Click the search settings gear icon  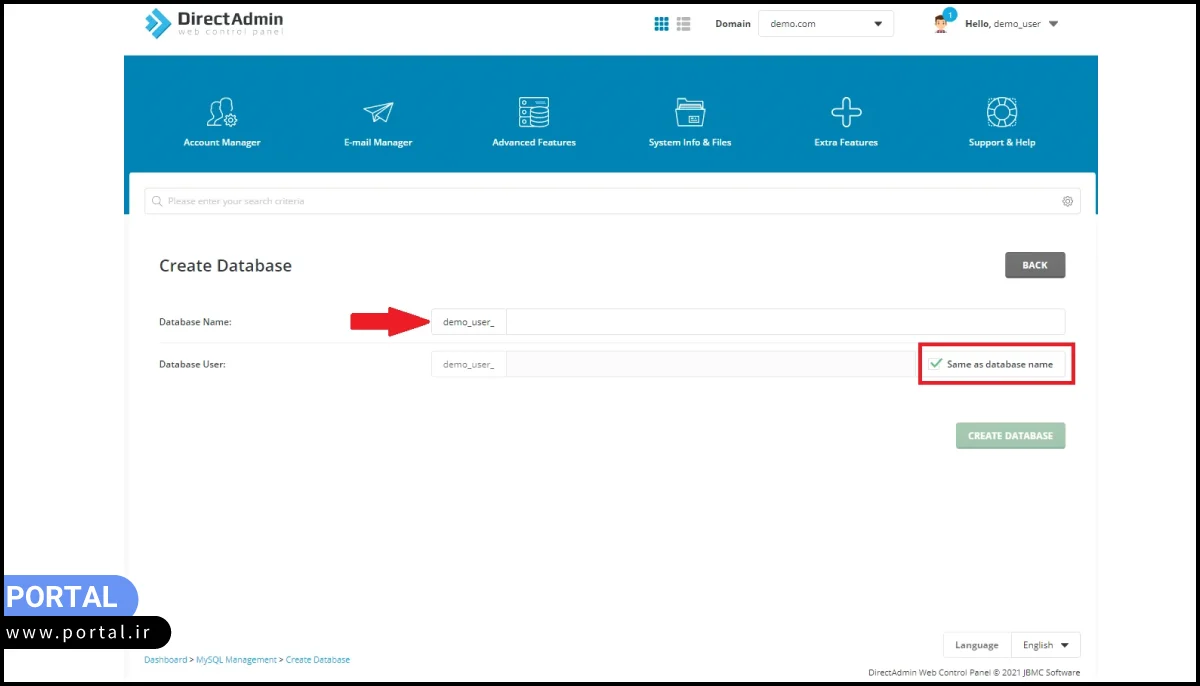pos(1067,201)
